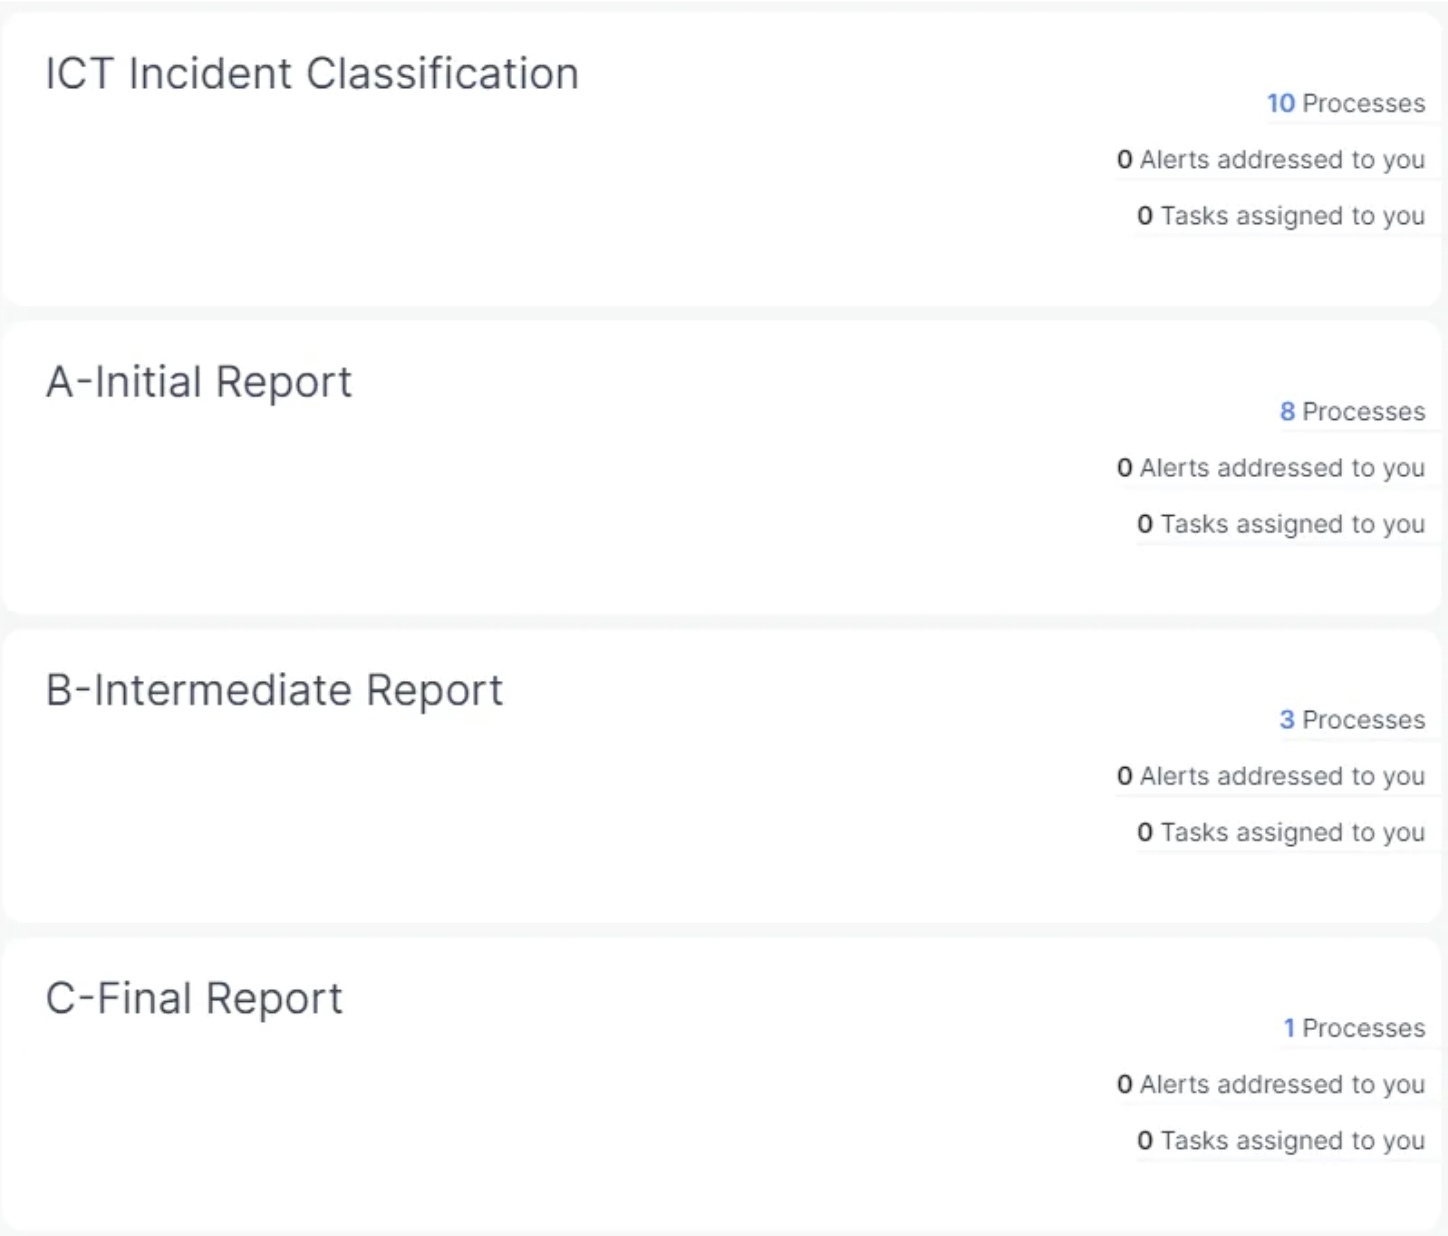Click the 3 Processes link

(1351, 719)
